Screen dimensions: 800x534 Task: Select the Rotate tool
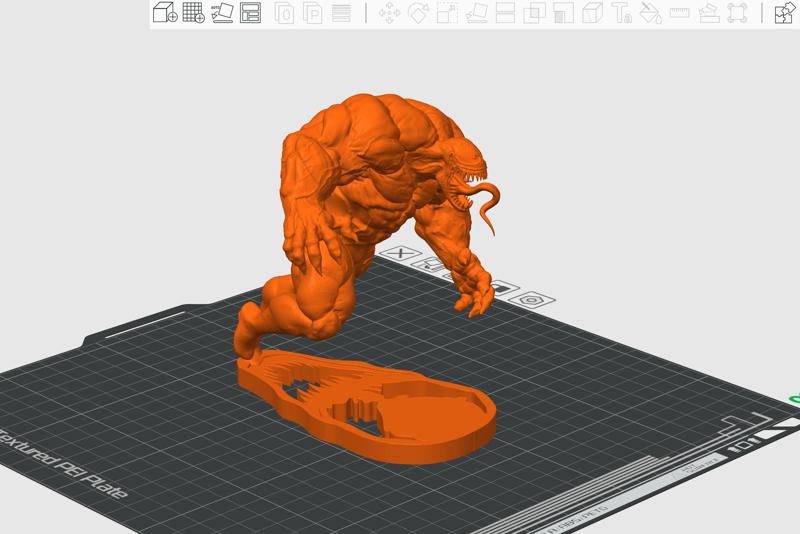418,13
